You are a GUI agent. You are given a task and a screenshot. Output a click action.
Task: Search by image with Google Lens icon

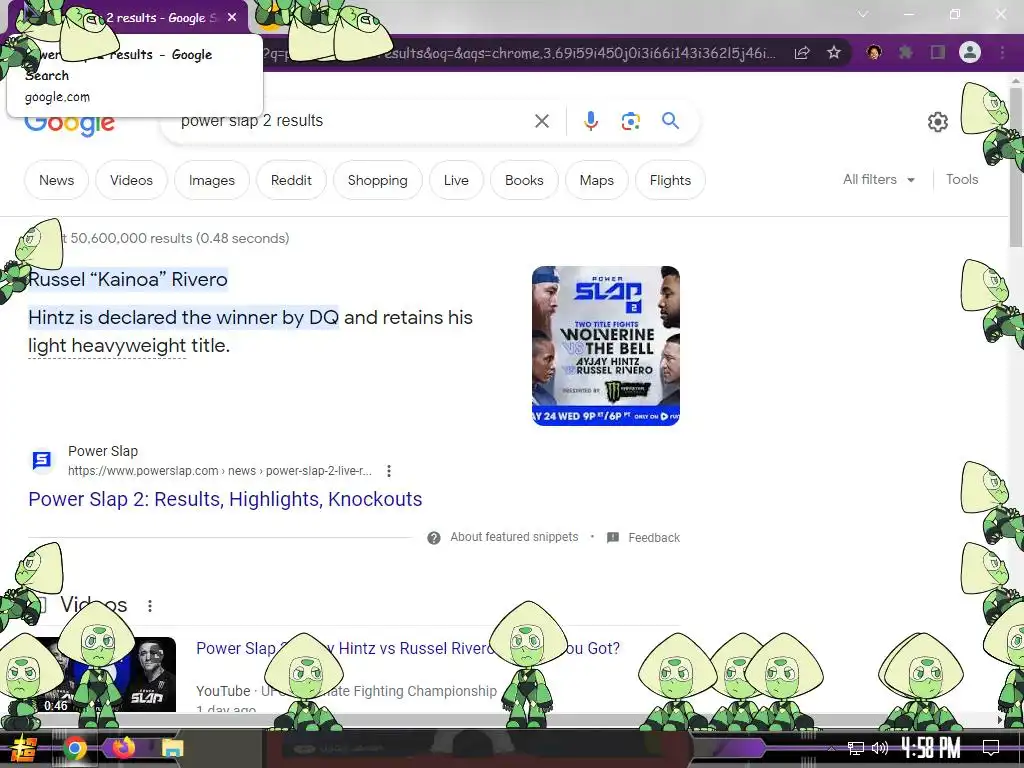click(x=630, y=121)
